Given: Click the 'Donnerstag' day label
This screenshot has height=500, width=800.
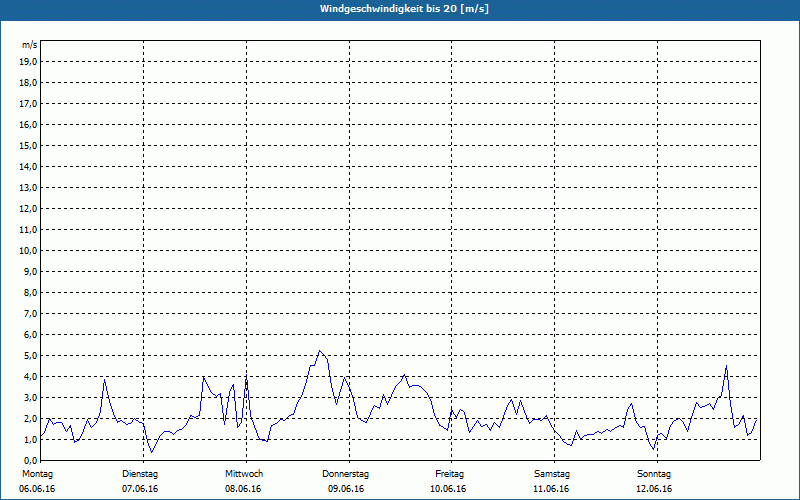Looking at the screenshot, I should [345, 474].
